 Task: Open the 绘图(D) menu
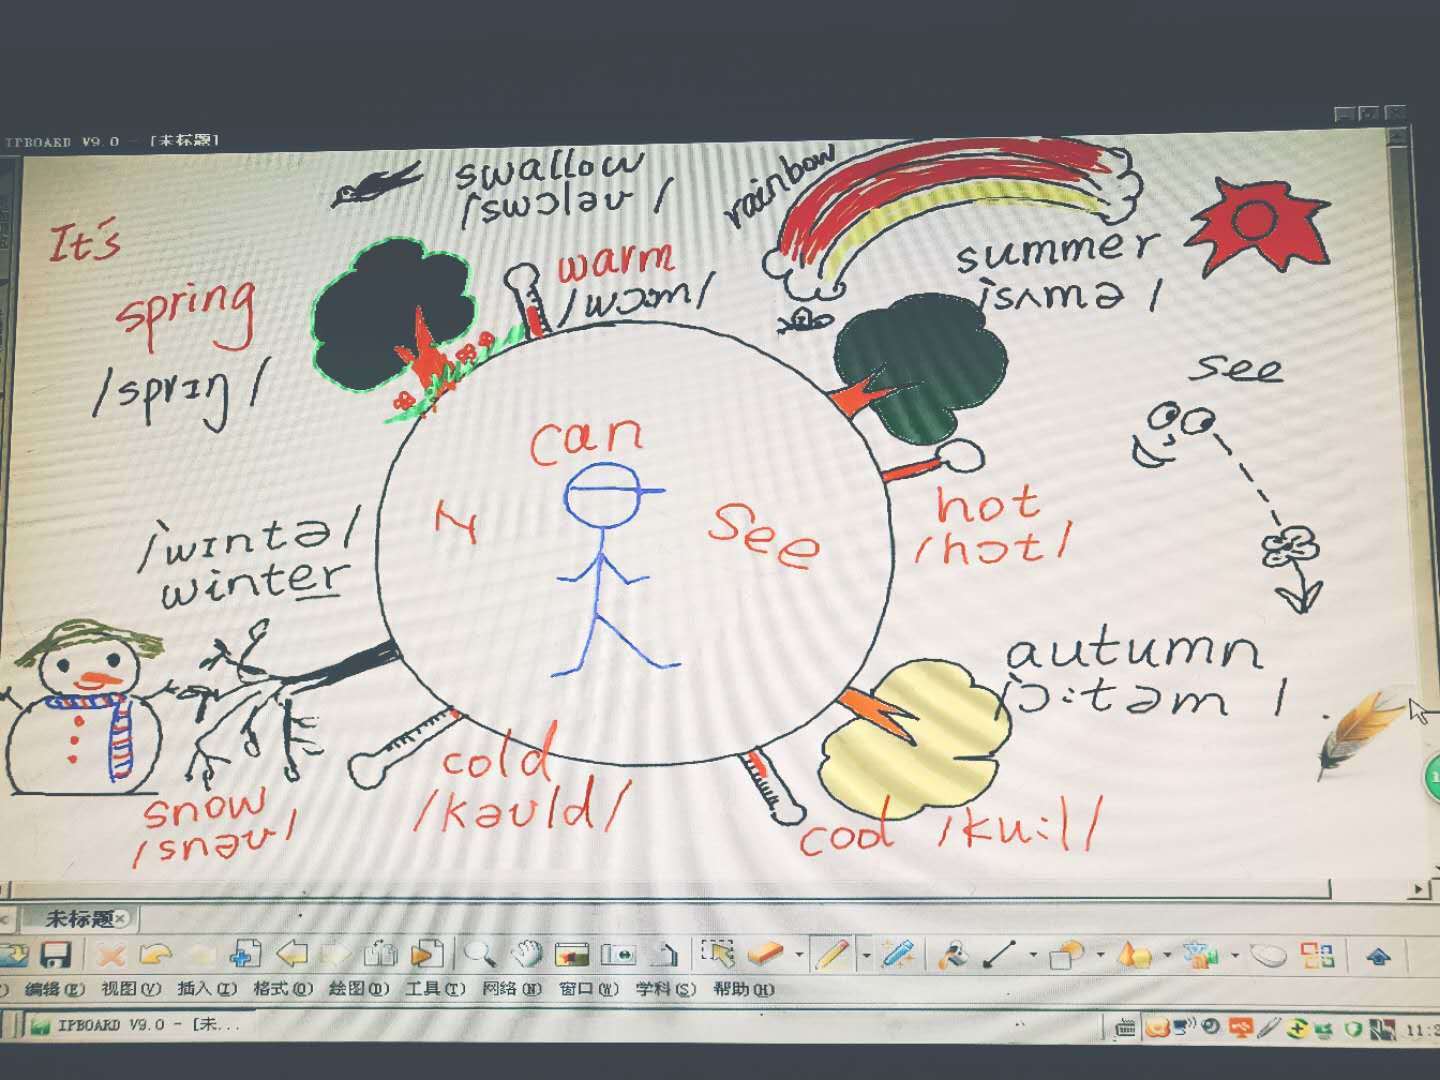[359, 989]
